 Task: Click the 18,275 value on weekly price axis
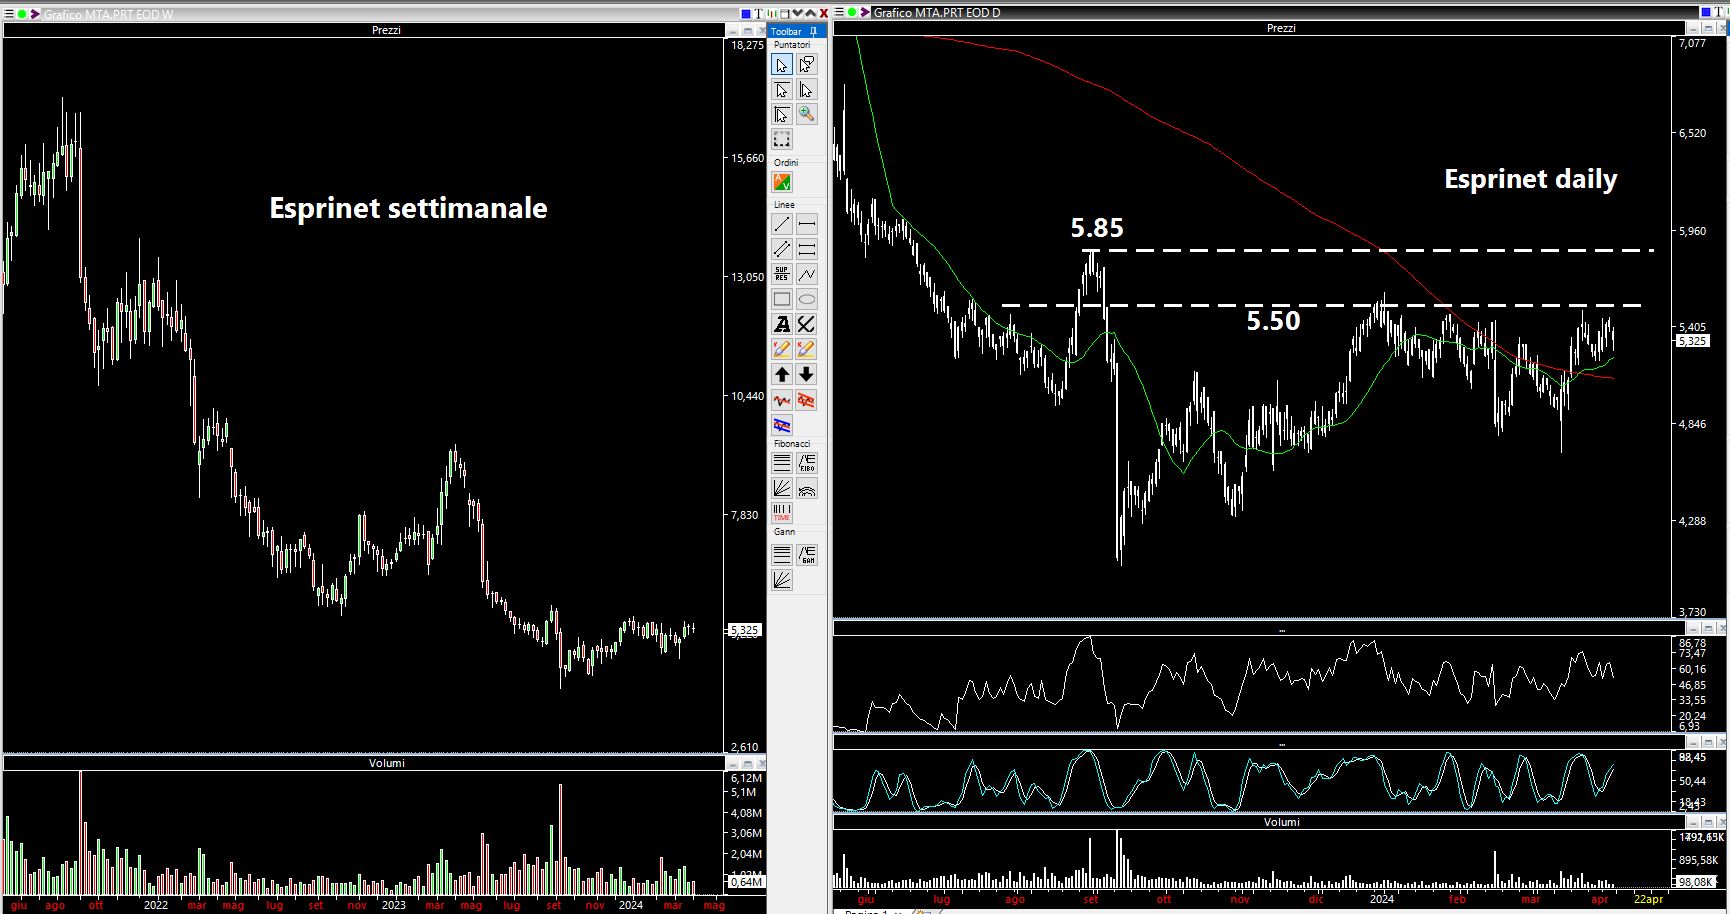tap(748, 45)
